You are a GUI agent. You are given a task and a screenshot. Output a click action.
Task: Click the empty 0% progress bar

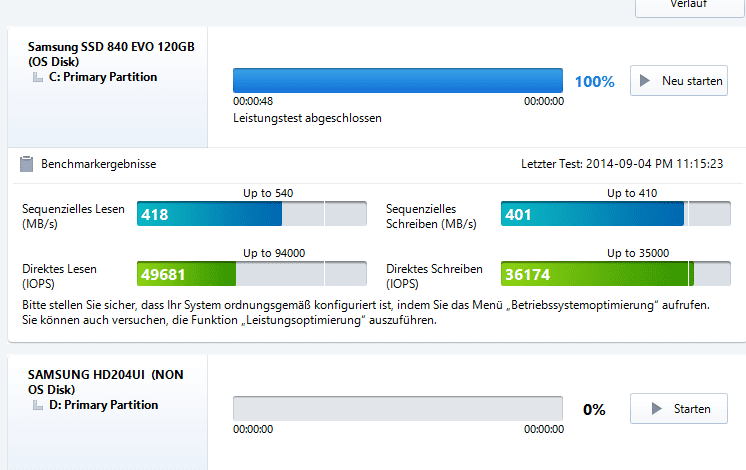(x=398, y=408)
